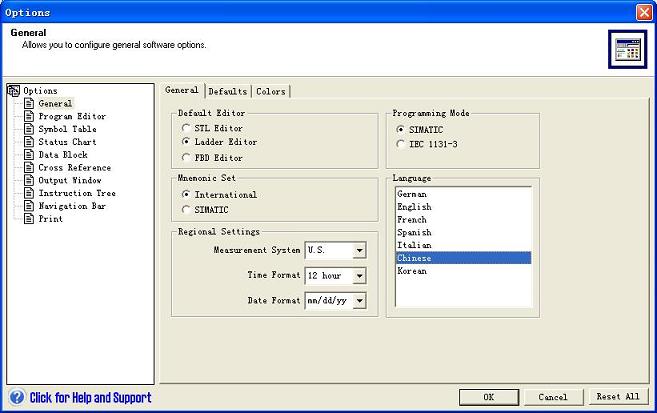Choose the FBD Editor option
This screenshot has height=413, width=657.
point(186,158)
